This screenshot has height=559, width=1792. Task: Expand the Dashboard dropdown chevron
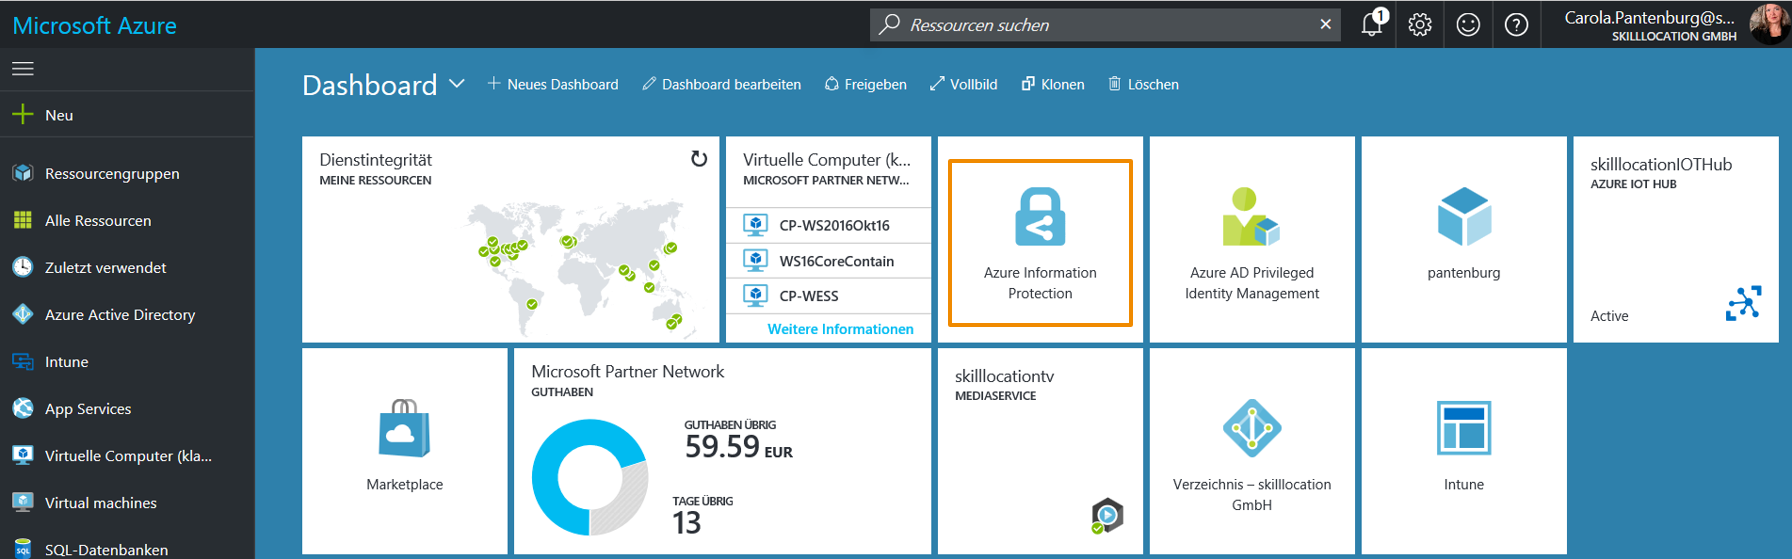coord(457,84)
